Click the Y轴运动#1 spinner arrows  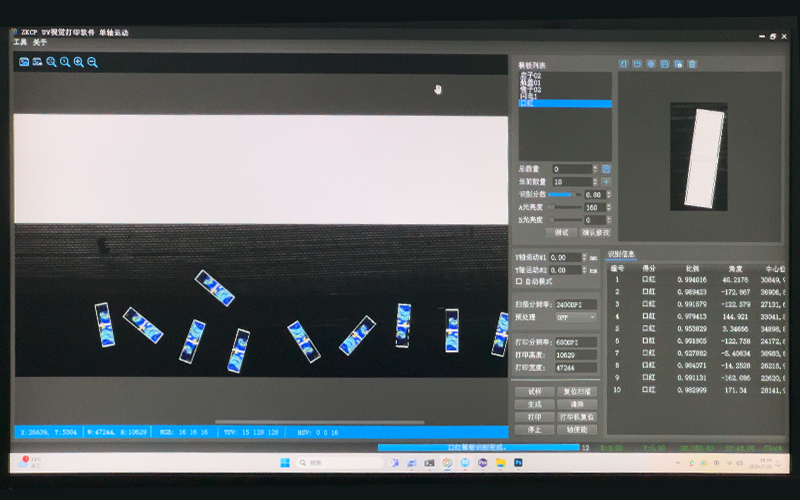tap(585, 257)
